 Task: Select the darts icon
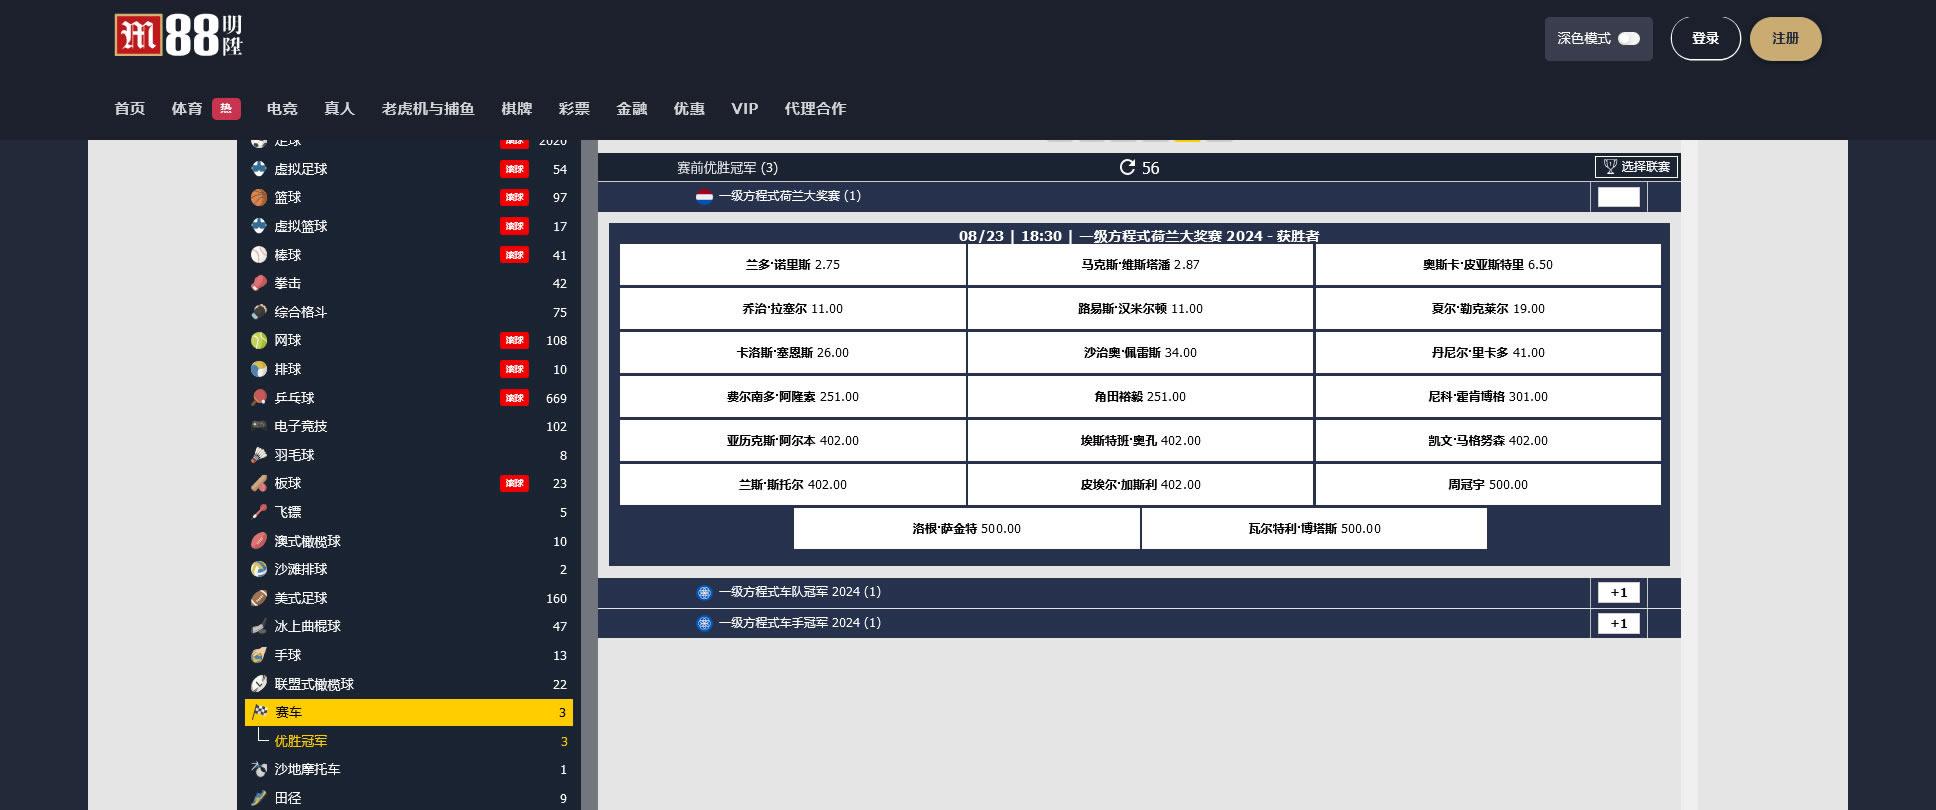click(259, 512)
